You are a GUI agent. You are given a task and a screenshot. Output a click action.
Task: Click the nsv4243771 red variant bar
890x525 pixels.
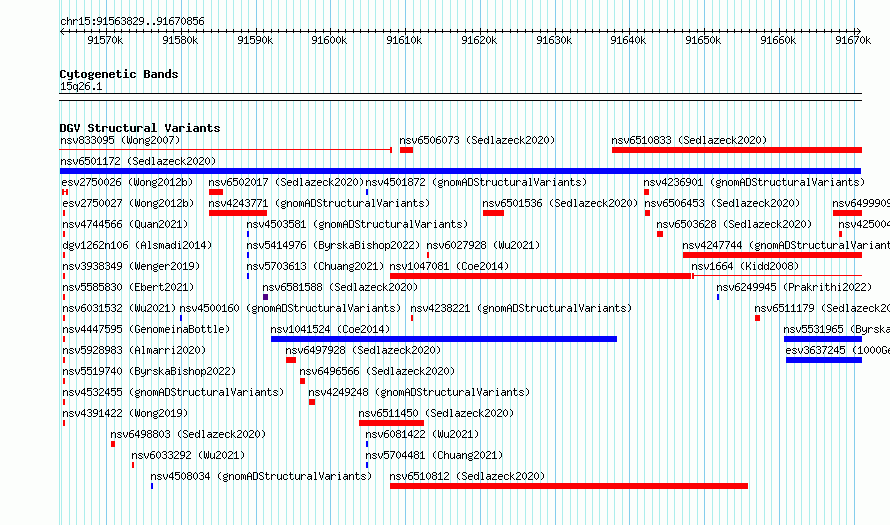click(238, 213)
